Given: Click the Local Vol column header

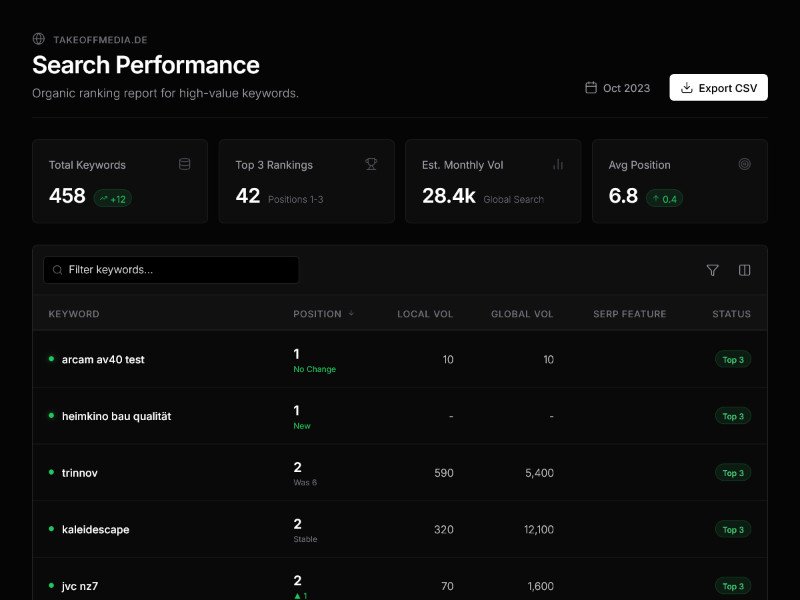Looking at the screenshot, I should tap(425, 314).
